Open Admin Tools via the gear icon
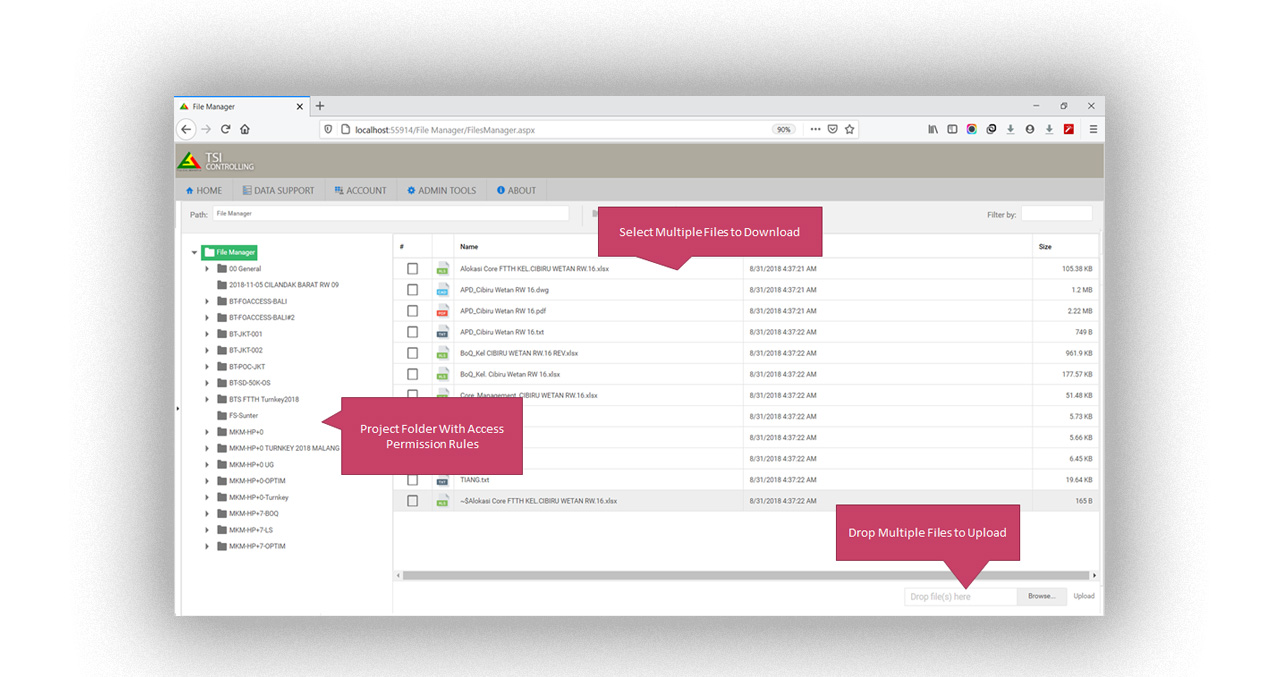This screenshot has height=677, width=1280. (x=412, y=190)
